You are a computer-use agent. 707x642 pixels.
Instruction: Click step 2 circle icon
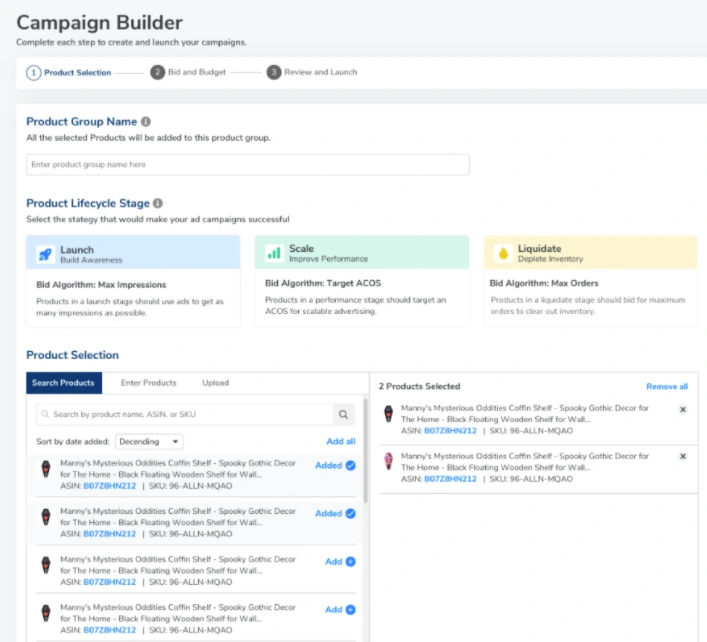(x=157, y=72)
